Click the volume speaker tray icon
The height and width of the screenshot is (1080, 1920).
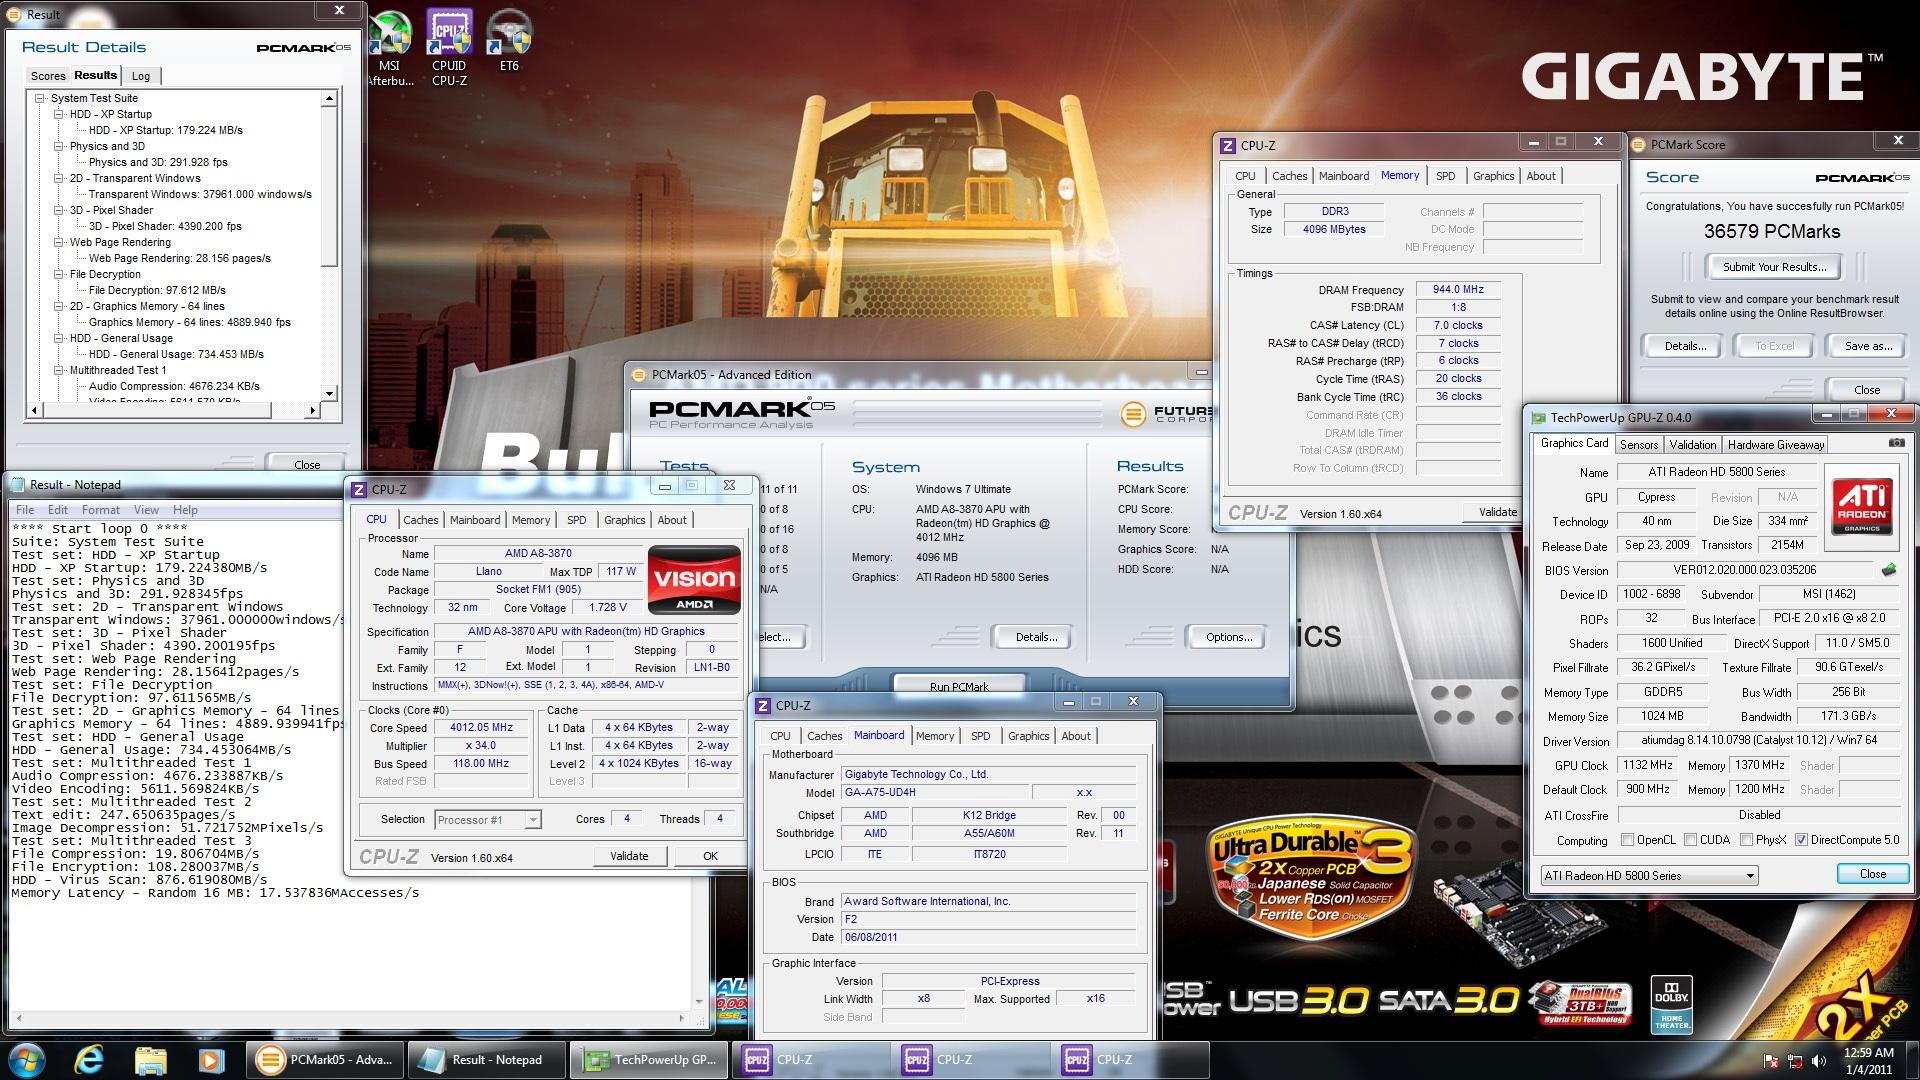coord(1817,1061)
